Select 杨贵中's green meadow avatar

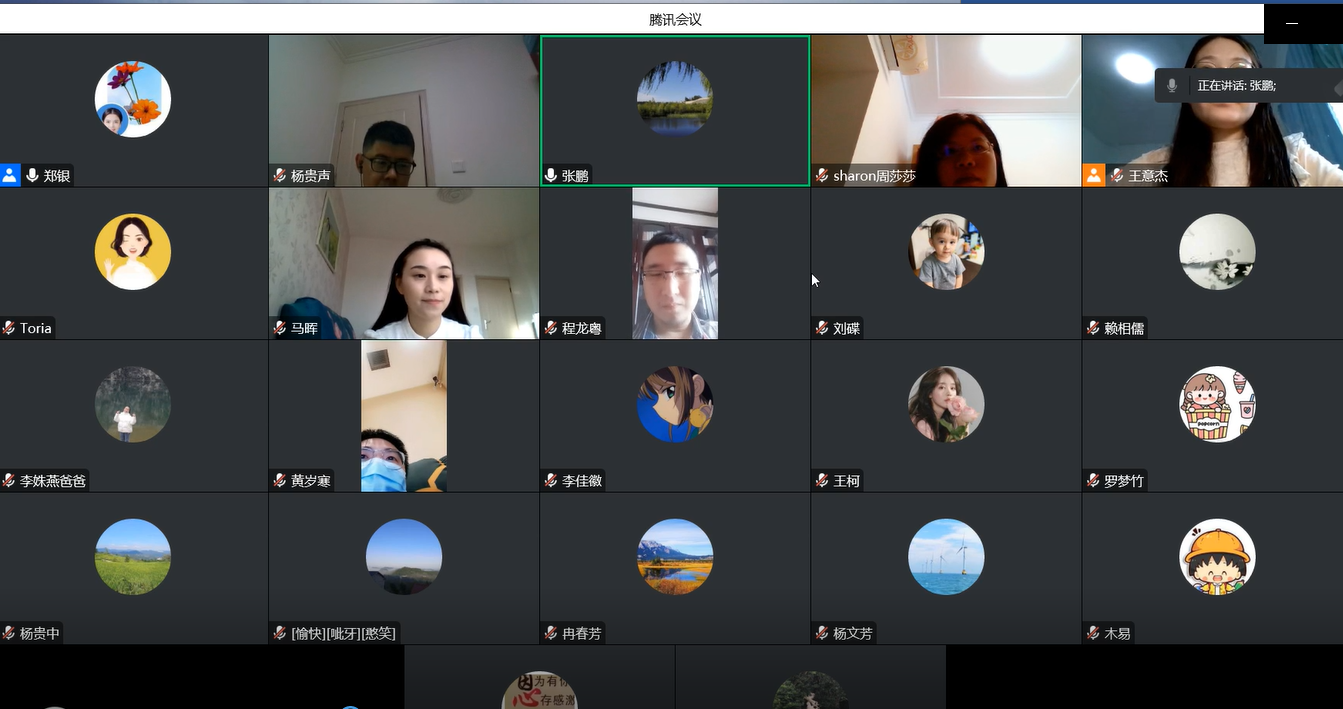pyautogui.click(x=133, y=557)
